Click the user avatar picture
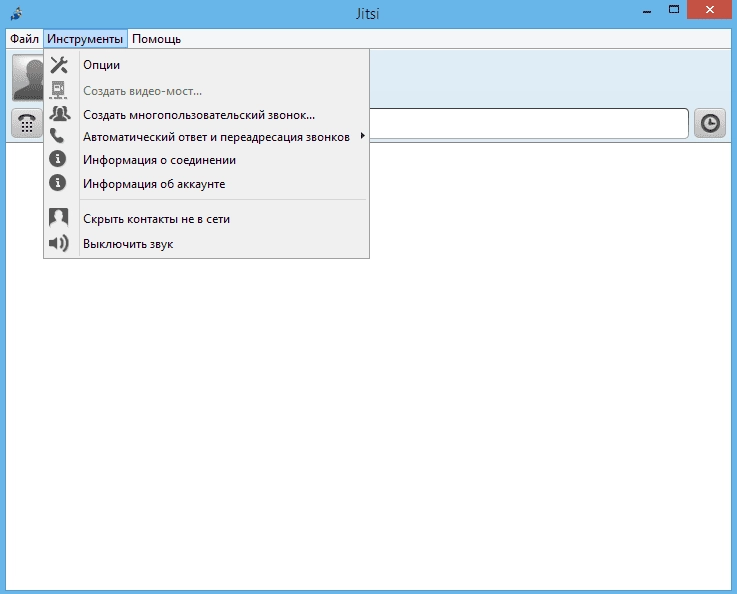 click(x=28, y=77)
